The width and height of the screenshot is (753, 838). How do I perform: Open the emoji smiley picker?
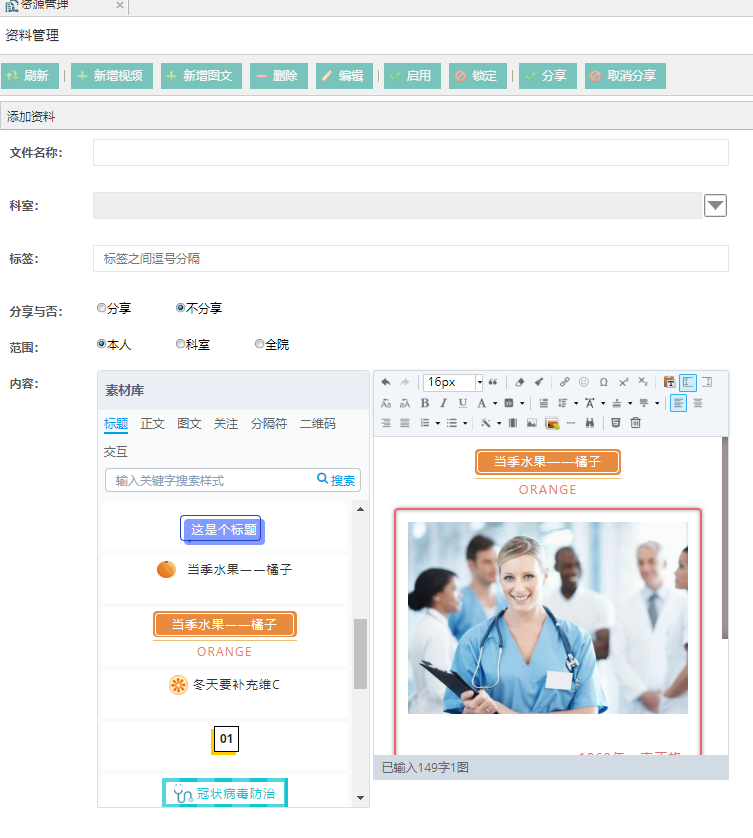tap(584, 382)
